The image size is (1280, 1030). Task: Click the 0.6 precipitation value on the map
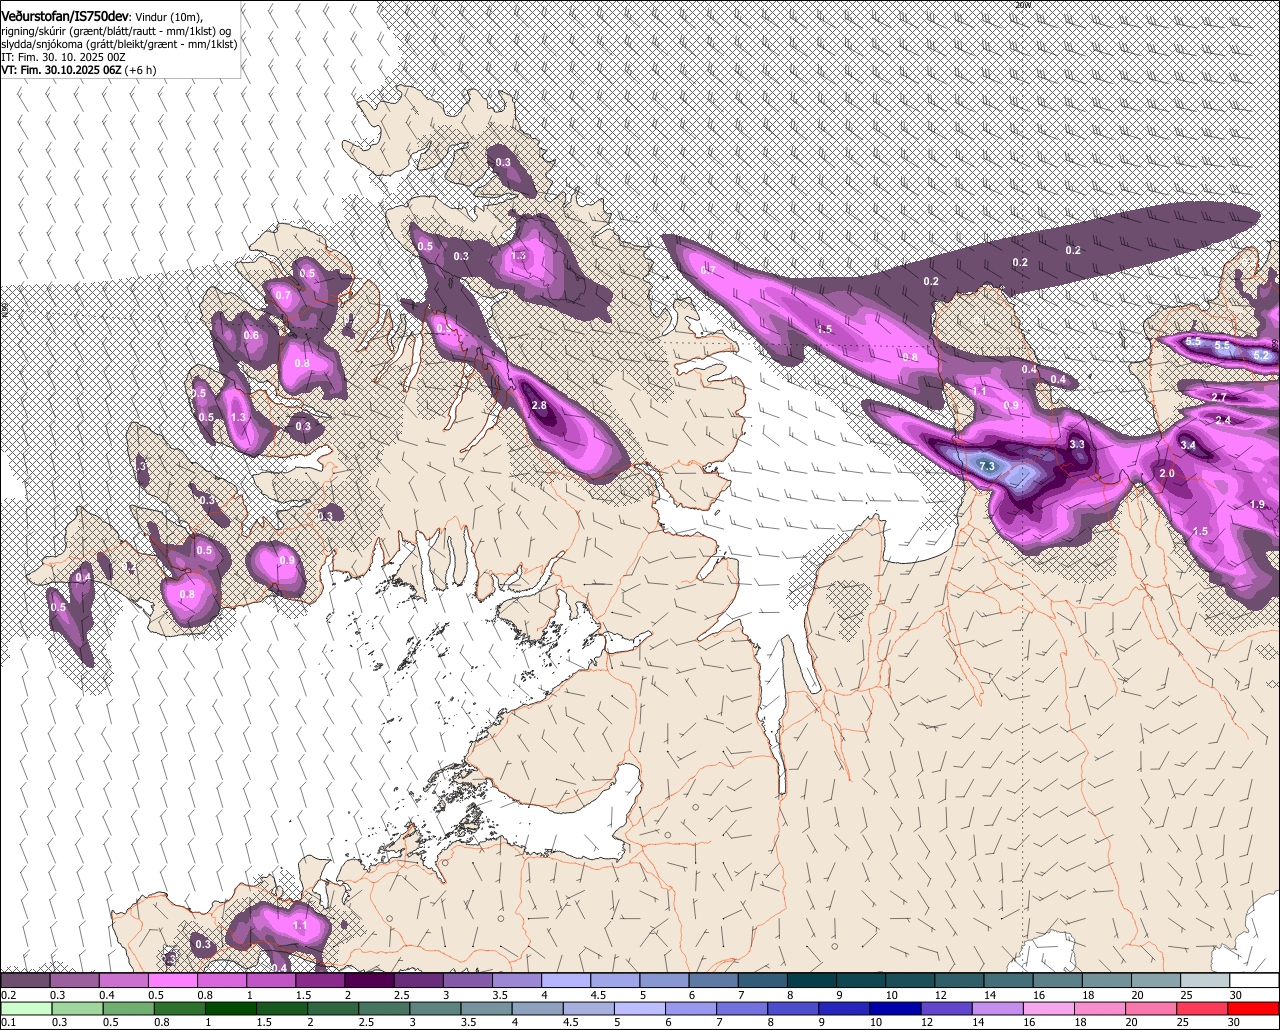coord(251,335)
